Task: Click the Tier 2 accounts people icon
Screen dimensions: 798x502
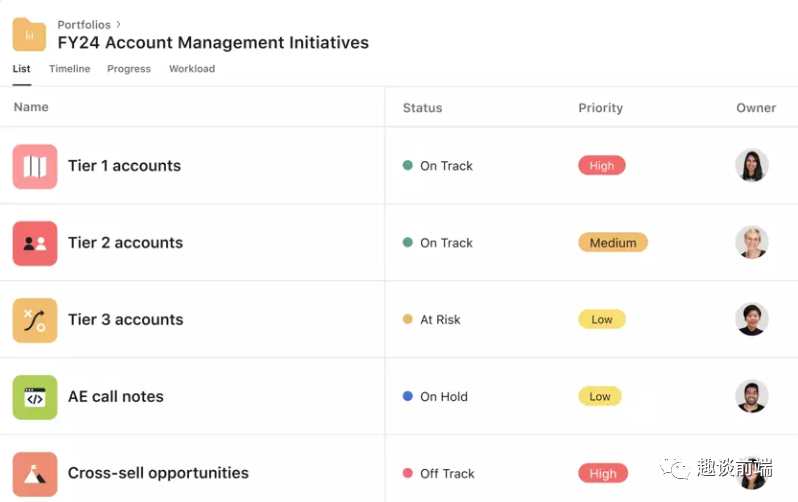Action: click(35, 243)
